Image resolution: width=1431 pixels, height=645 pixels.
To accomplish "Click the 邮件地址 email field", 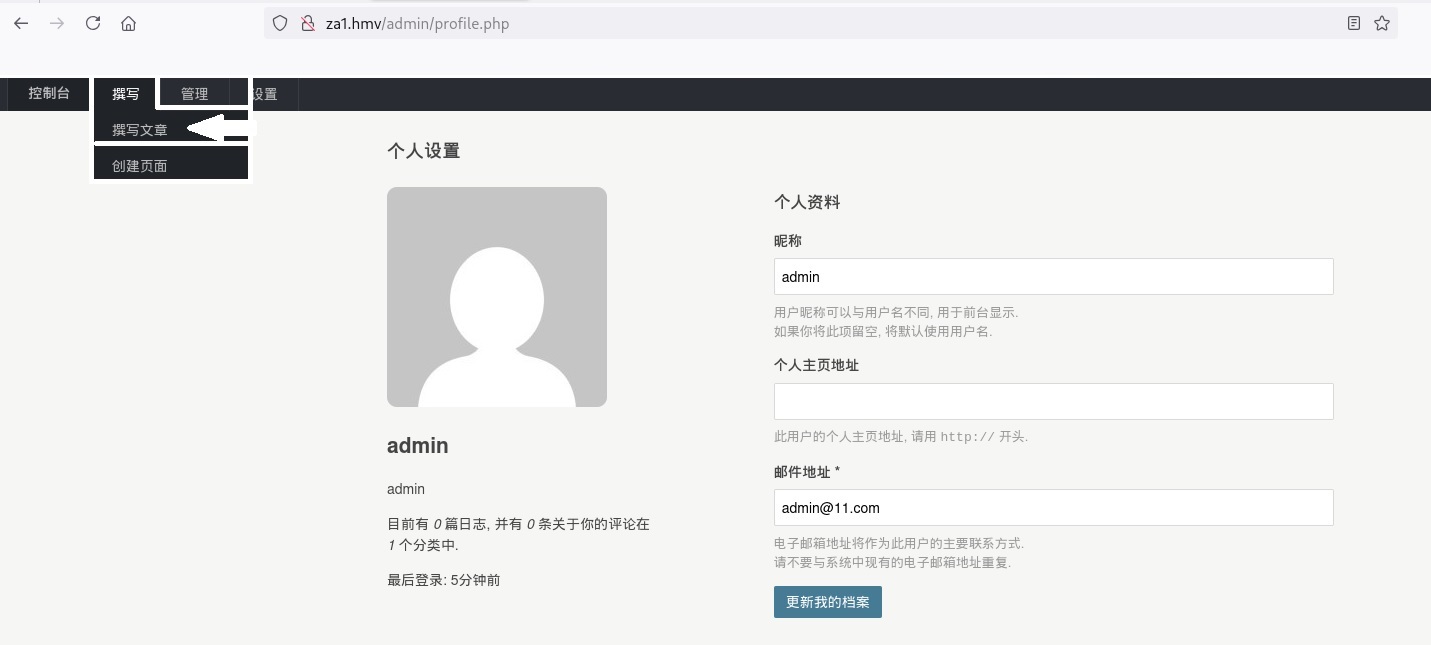I will tap(1053, 507).
